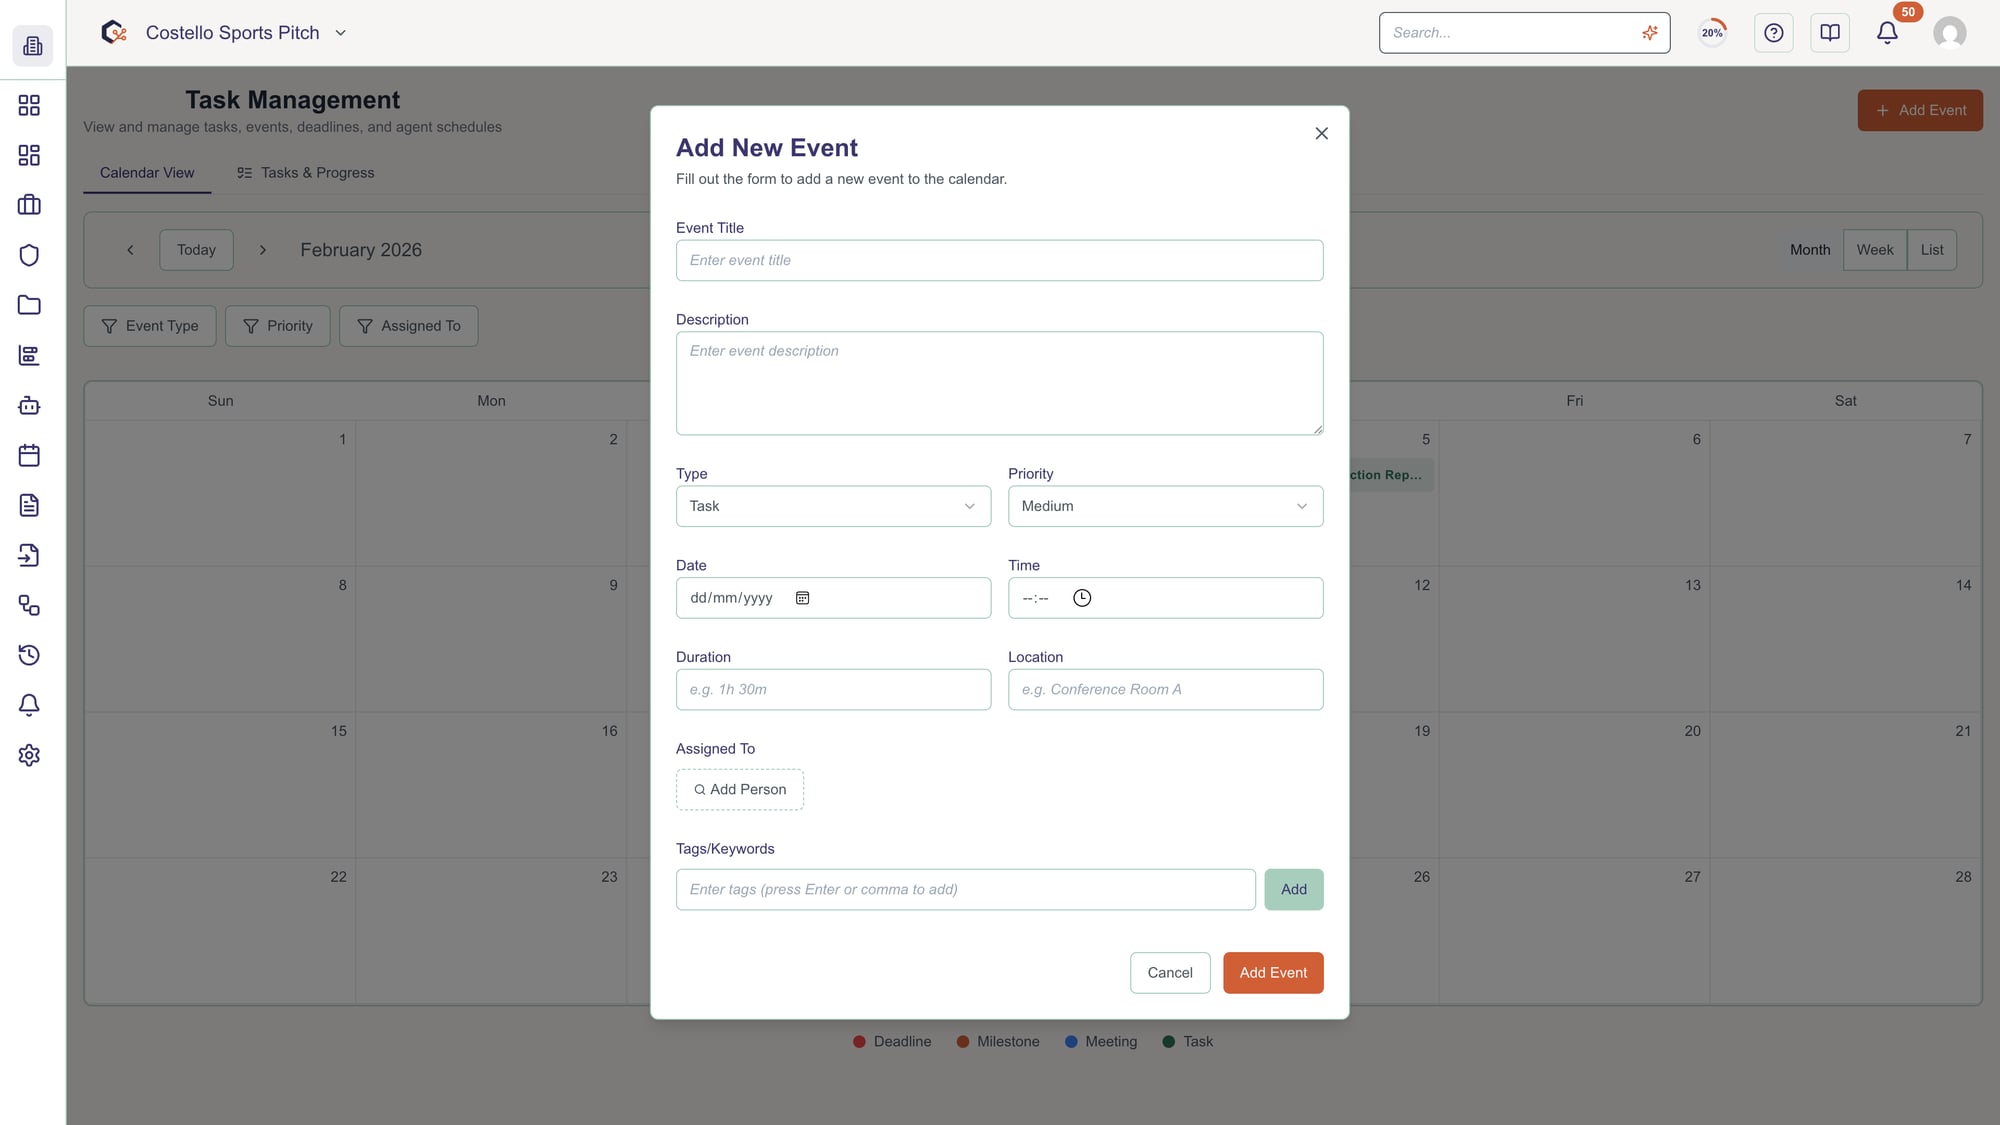Open the Type dropdown showing Task

[x=832, y=506]
